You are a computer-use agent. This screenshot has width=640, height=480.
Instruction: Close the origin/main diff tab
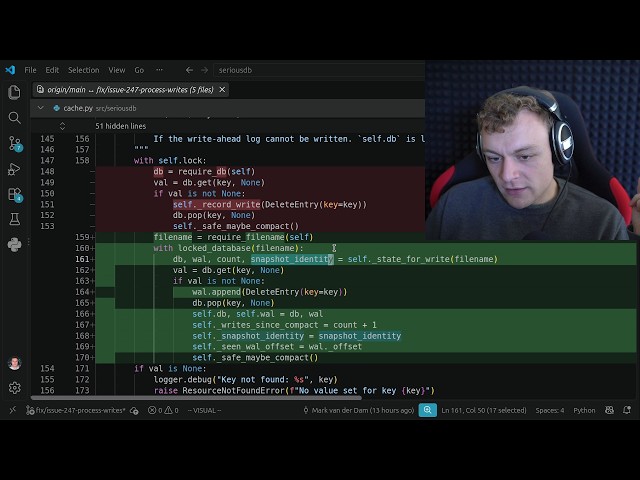click(x=222, y=89)
